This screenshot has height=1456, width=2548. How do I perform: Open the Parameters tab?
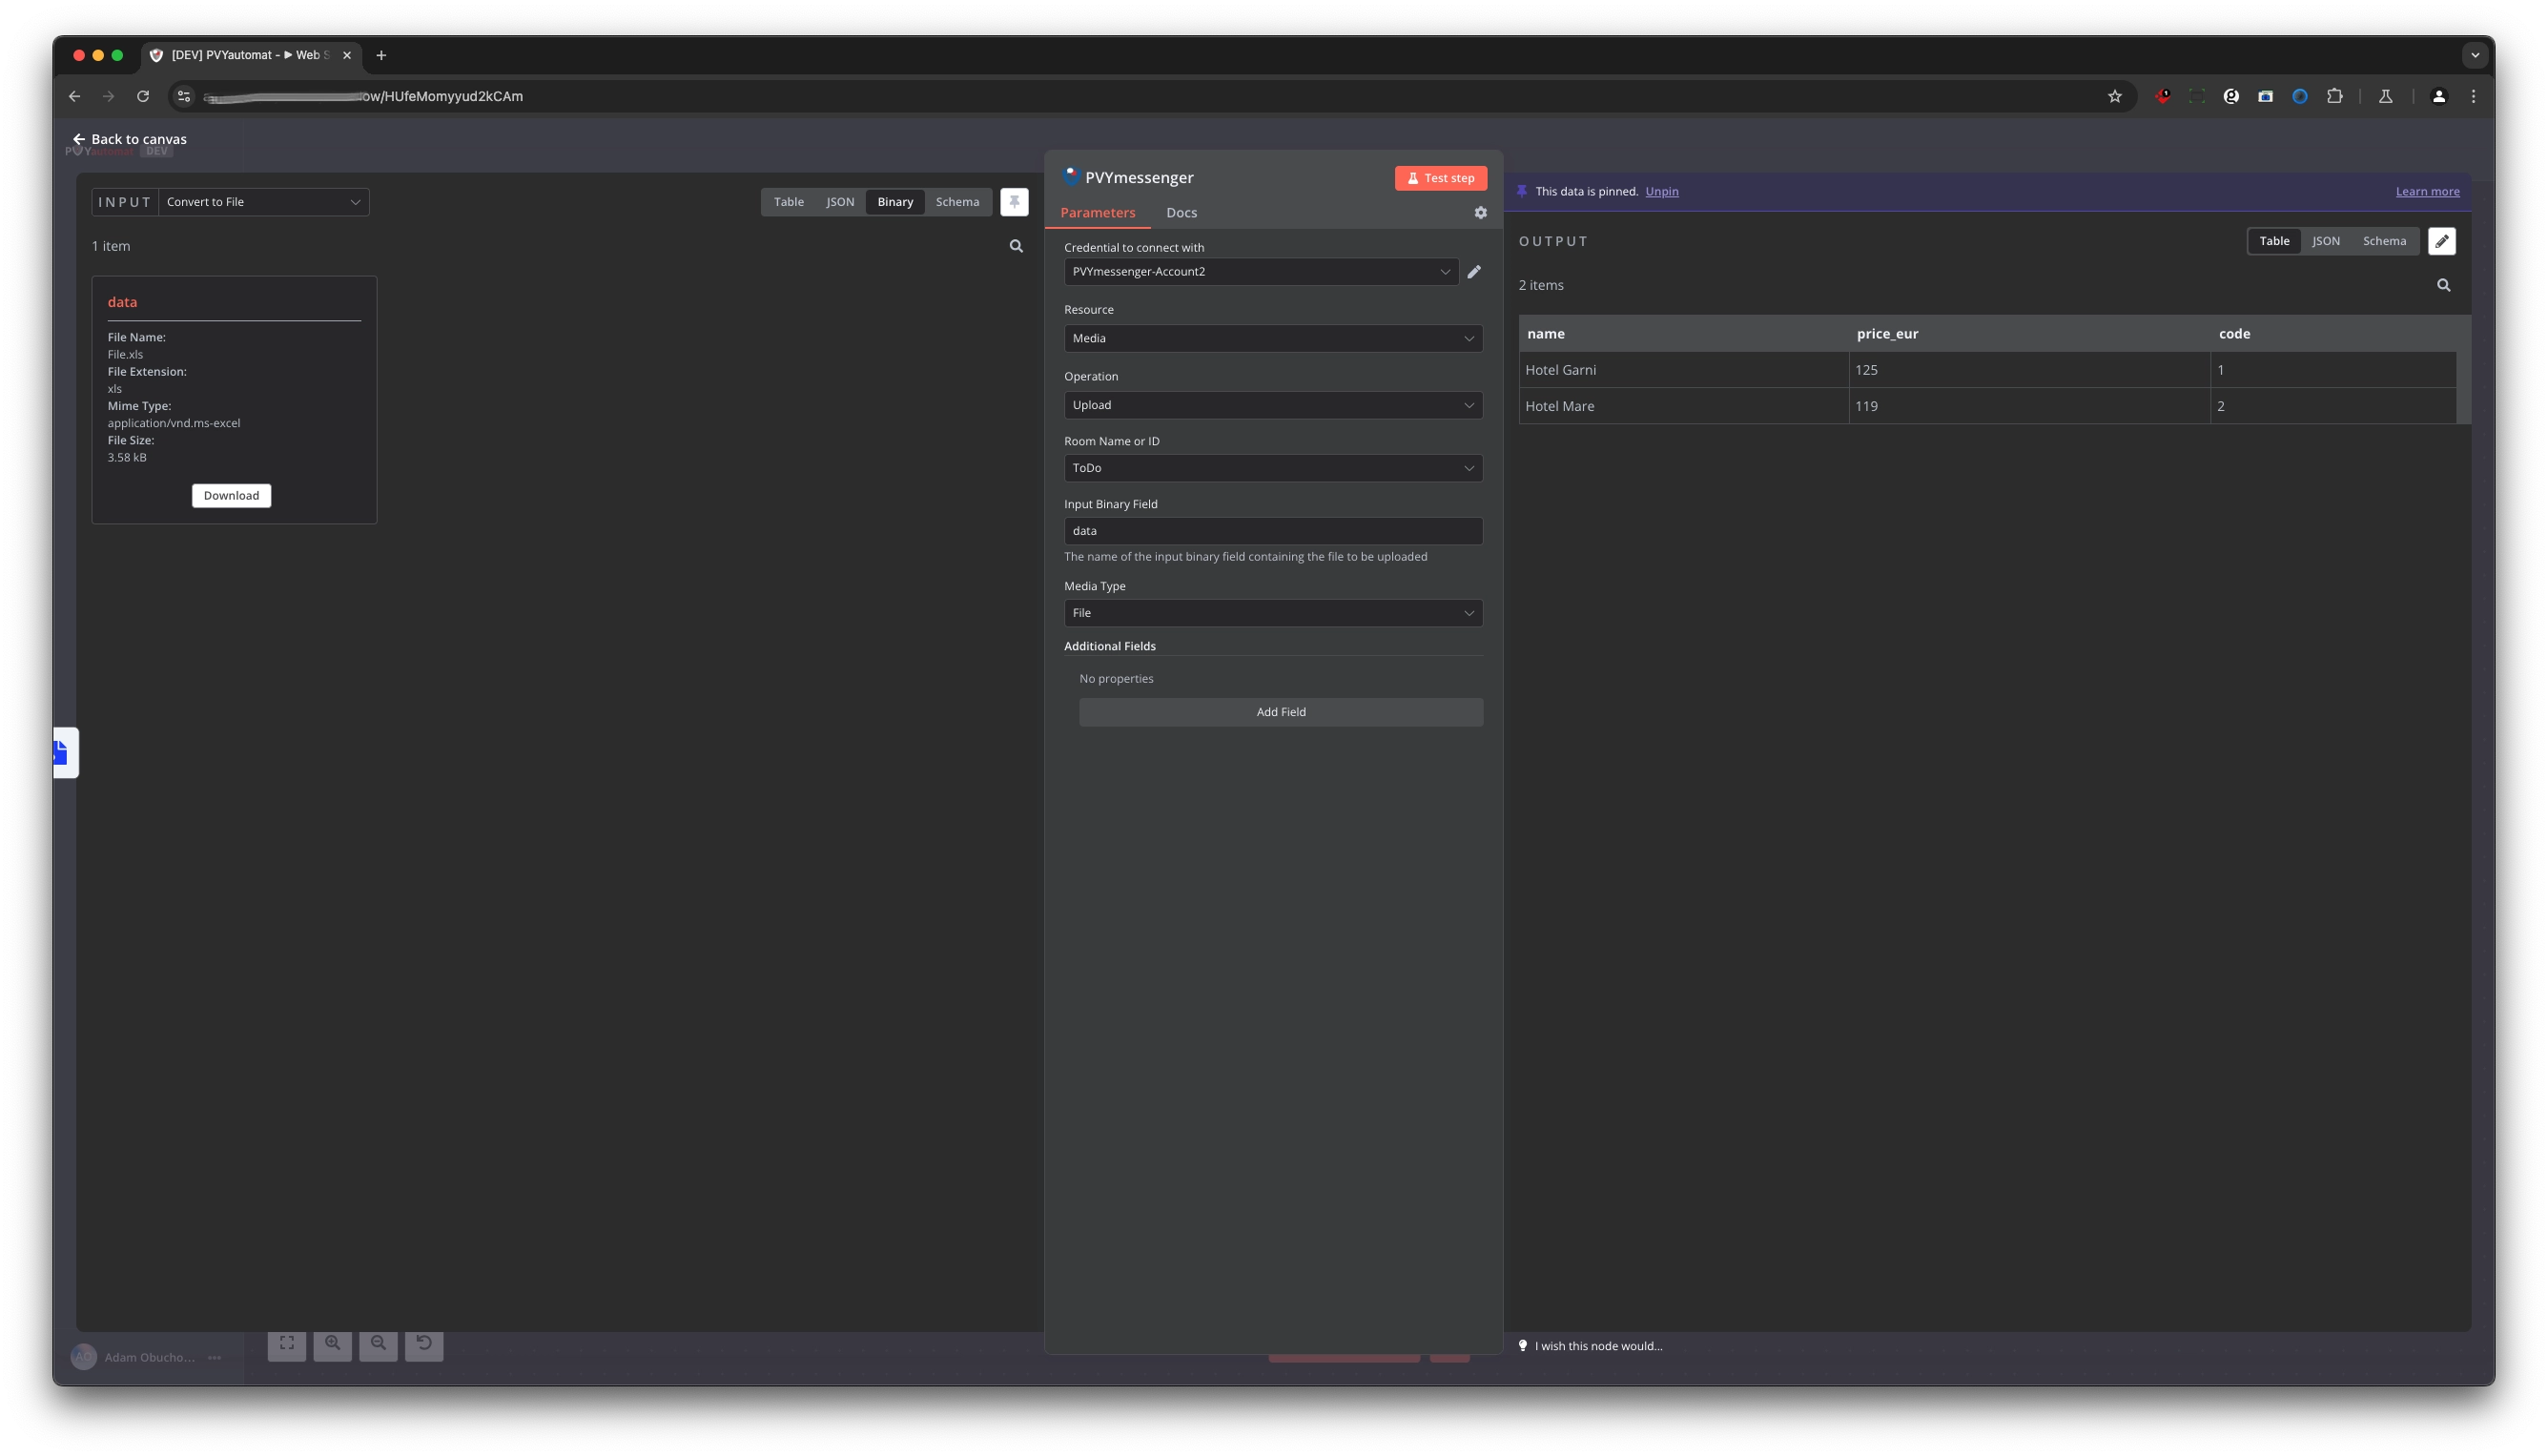tap(1098, 213)
